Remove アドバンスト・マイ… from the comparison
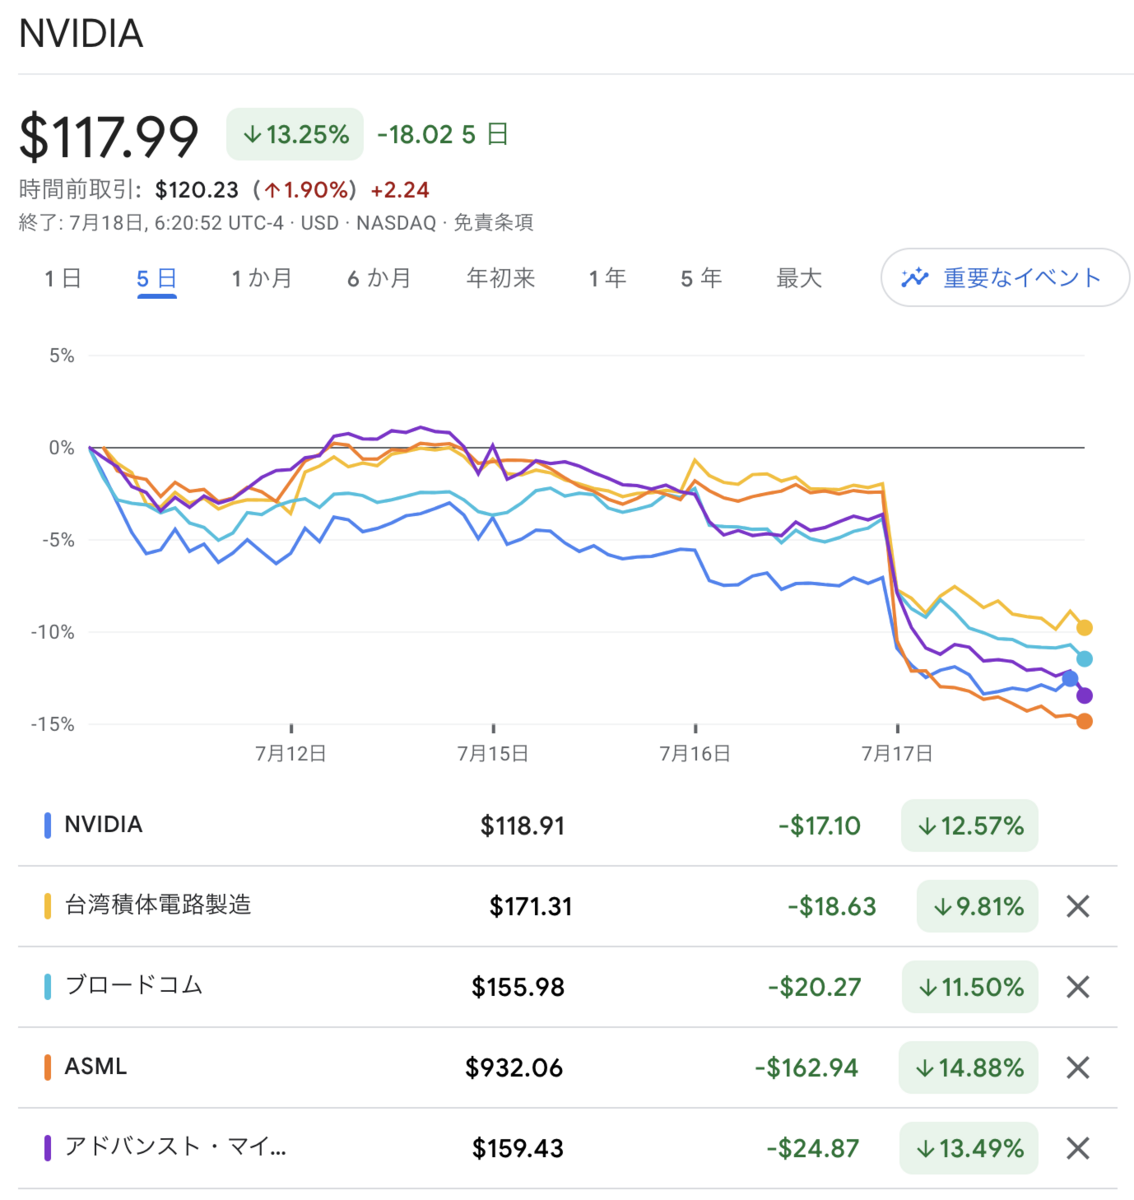Screen dimensions: 1134x1200 pos(1077,1148)
